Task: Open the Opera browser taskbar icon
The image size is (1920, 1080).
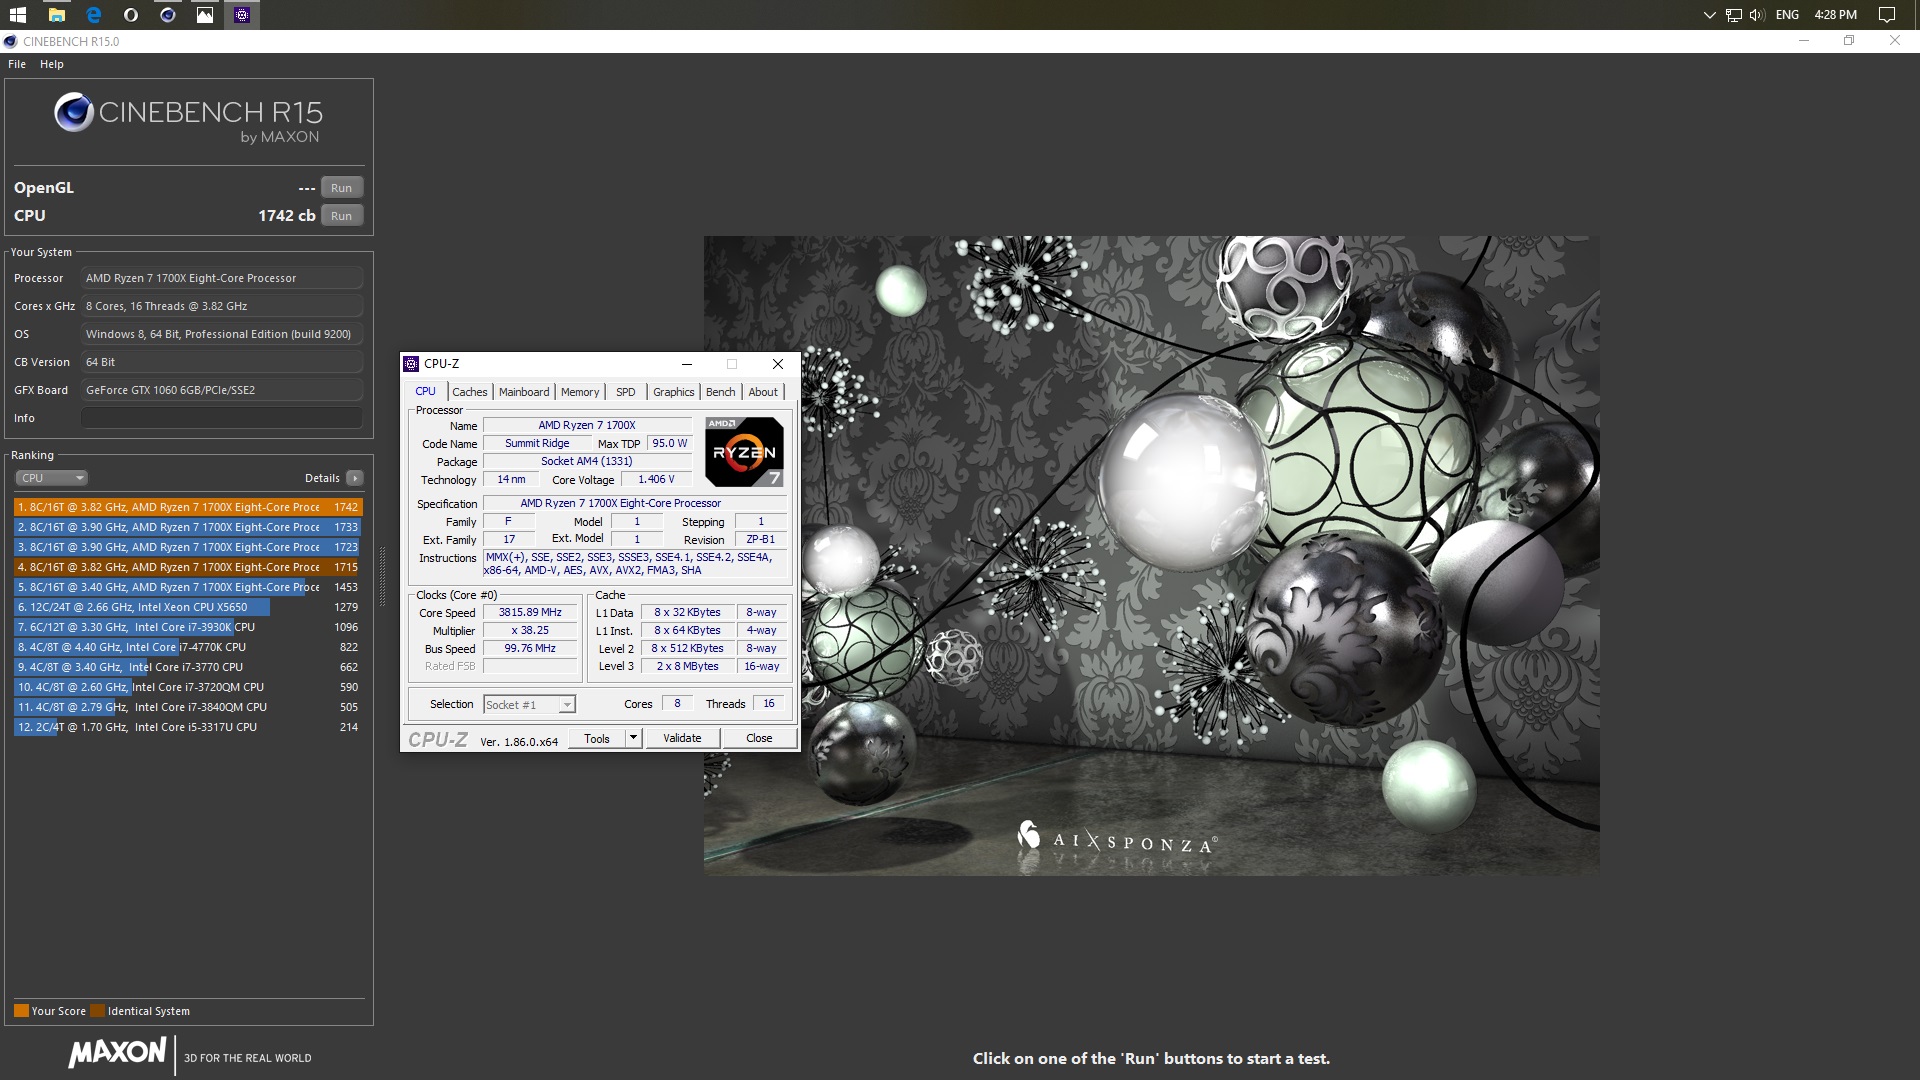Action: coord(131,15)
